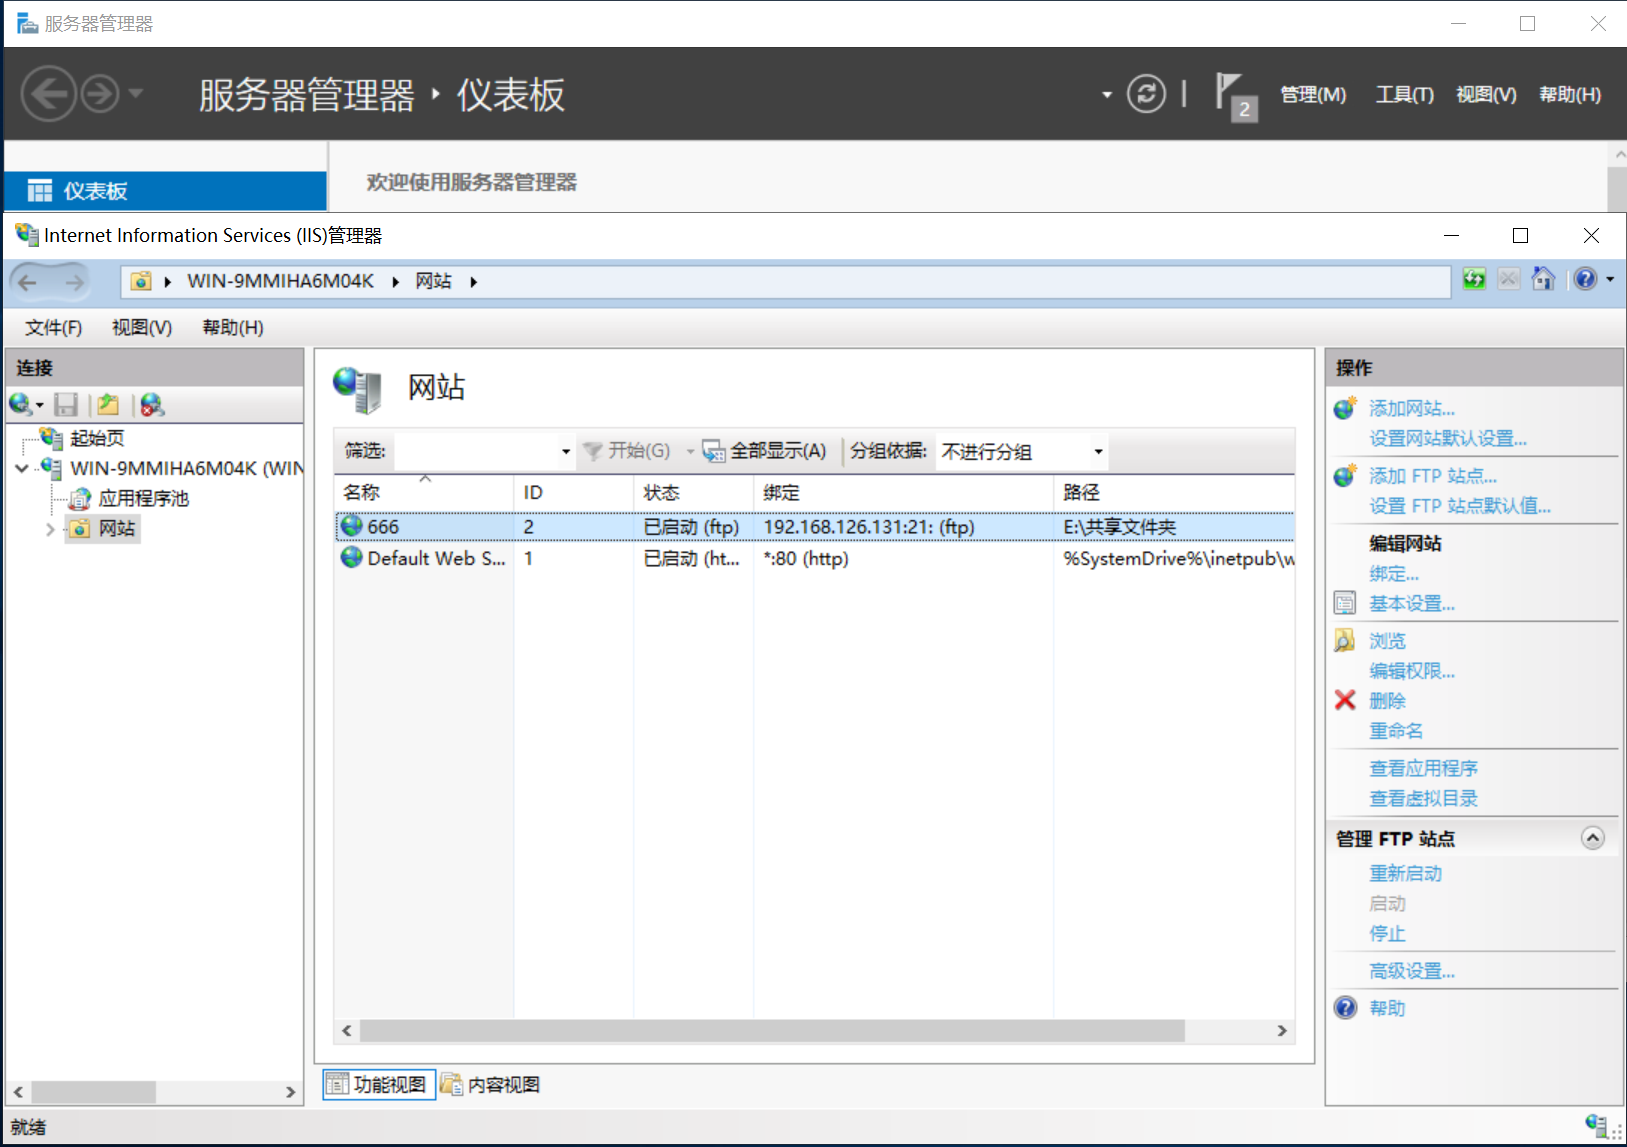Collapse the 管理 FTP 站点 section
The width and height of the screenshot is (1627, 1147).
(1593, 838)
